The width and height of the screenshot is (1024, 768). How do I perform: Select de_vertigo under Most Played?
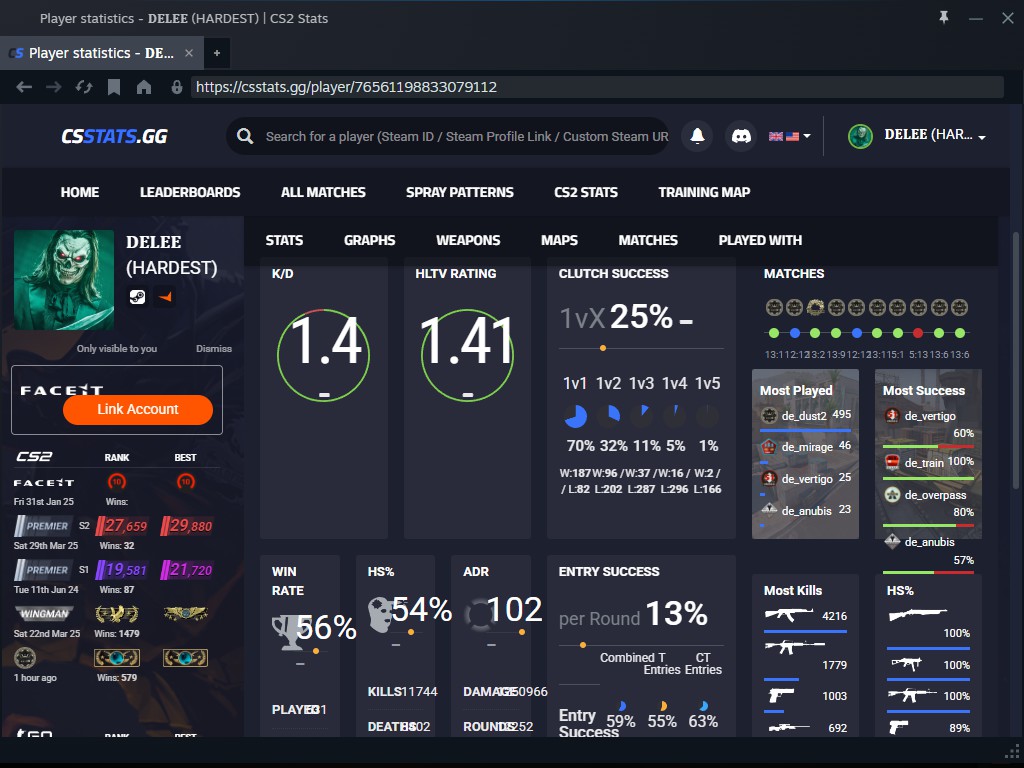[x=807, y=479]
